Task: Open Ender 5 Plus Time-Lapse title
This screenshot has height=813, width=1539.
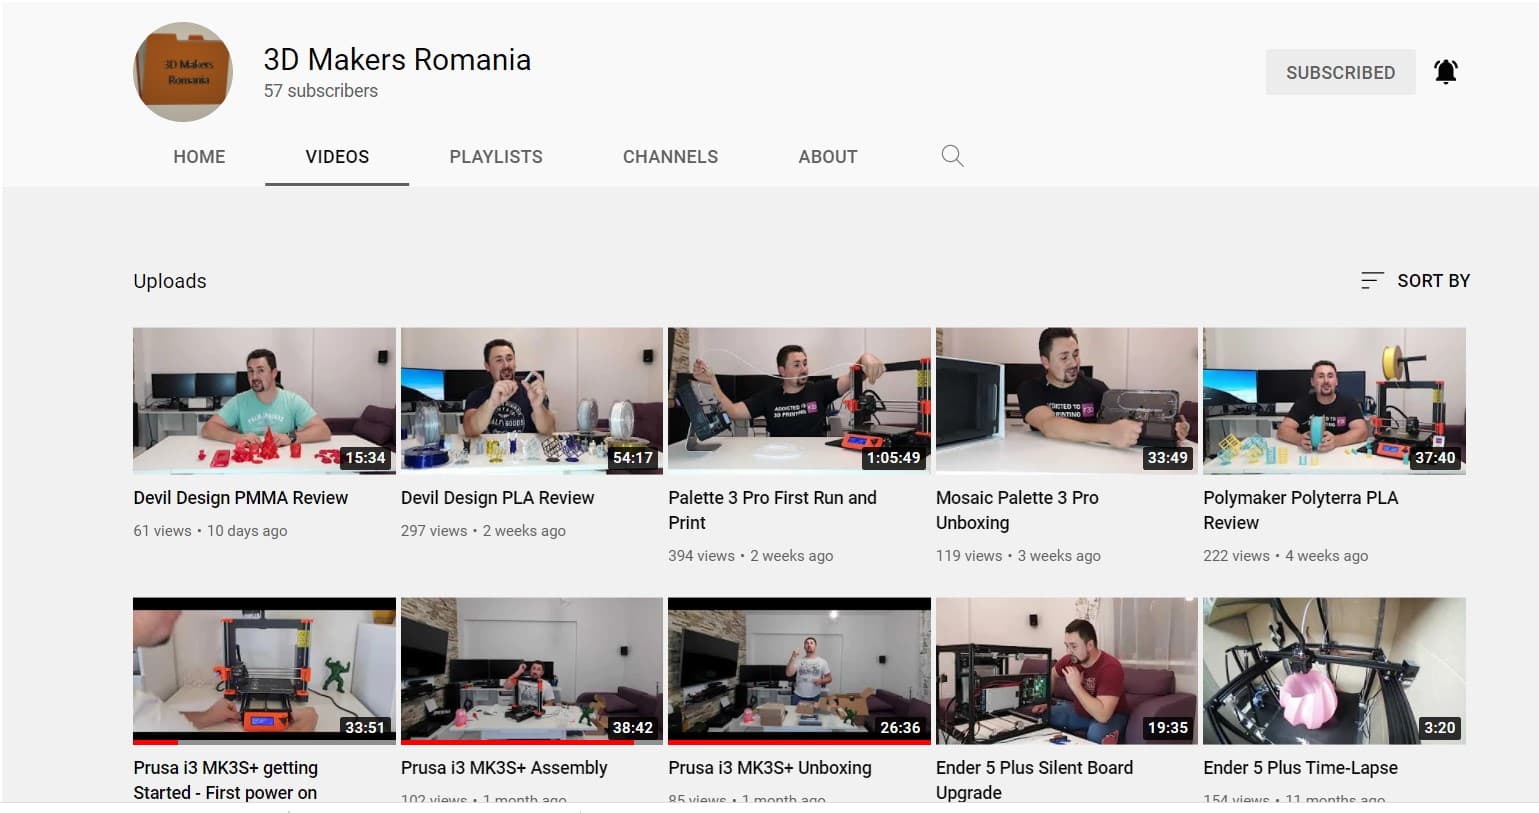Action: click(1301, 768)
